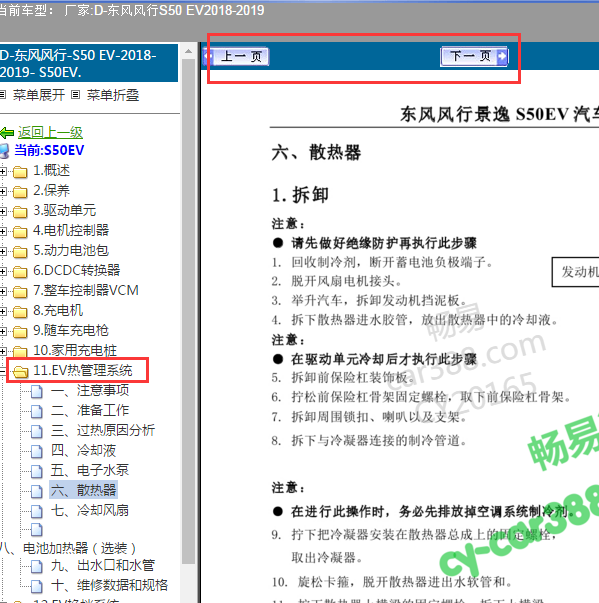Click the document icon beside 十、维修数据和规格

pos(37,586)
